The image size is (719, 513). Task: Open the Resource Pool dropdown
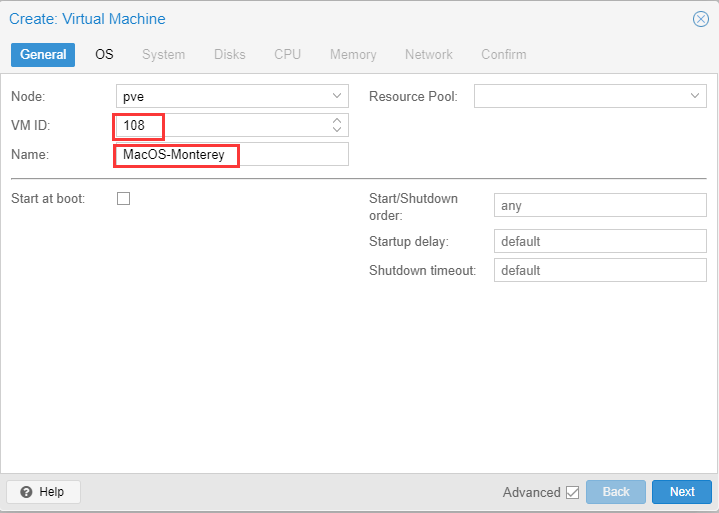695,96
